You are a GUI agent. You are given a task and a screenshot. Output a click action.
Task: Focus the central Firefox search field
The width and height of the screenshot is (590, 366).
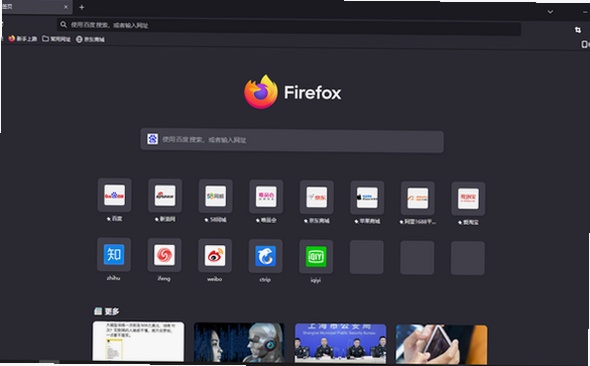click(292, 141)
